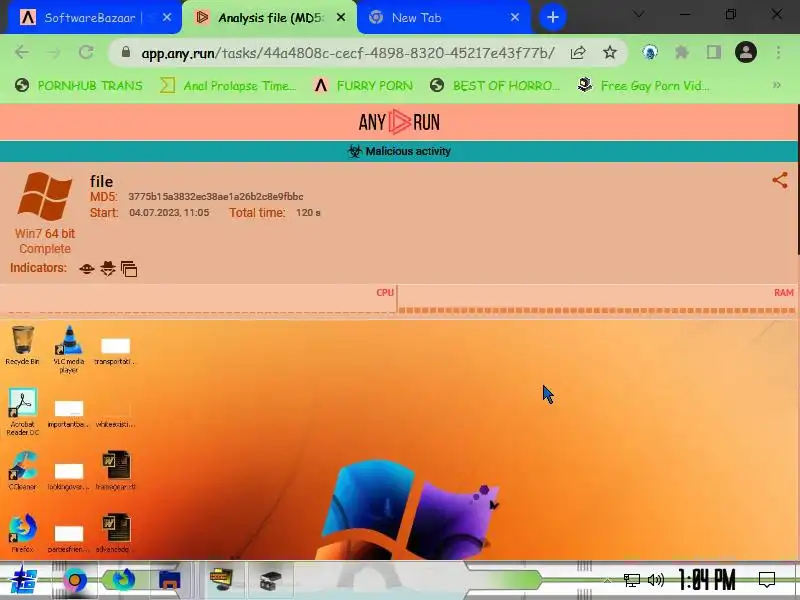The width and height of the screenshot is (800, 600).
Task: Select the advancedcl... Word document icon
Action: pos(115,533)
